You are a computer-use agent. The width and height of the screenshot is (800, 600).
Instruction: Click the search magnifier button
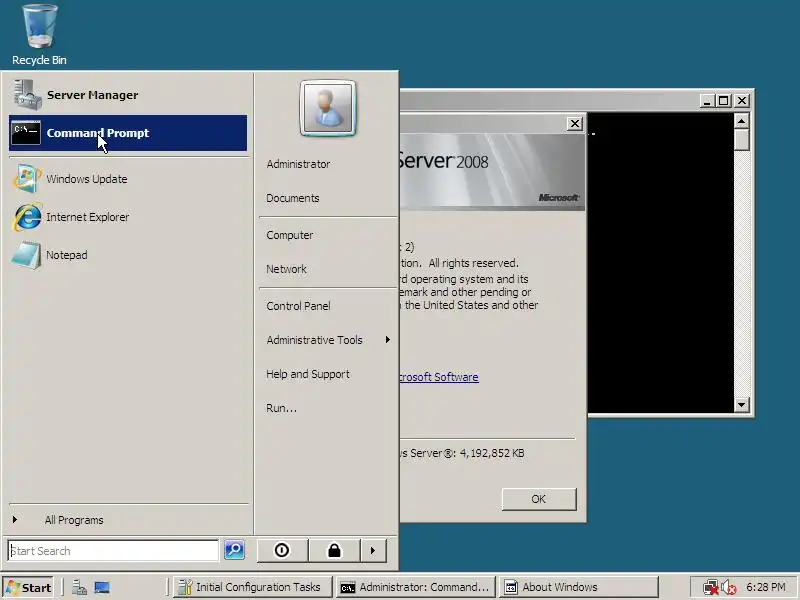[234, 550]
